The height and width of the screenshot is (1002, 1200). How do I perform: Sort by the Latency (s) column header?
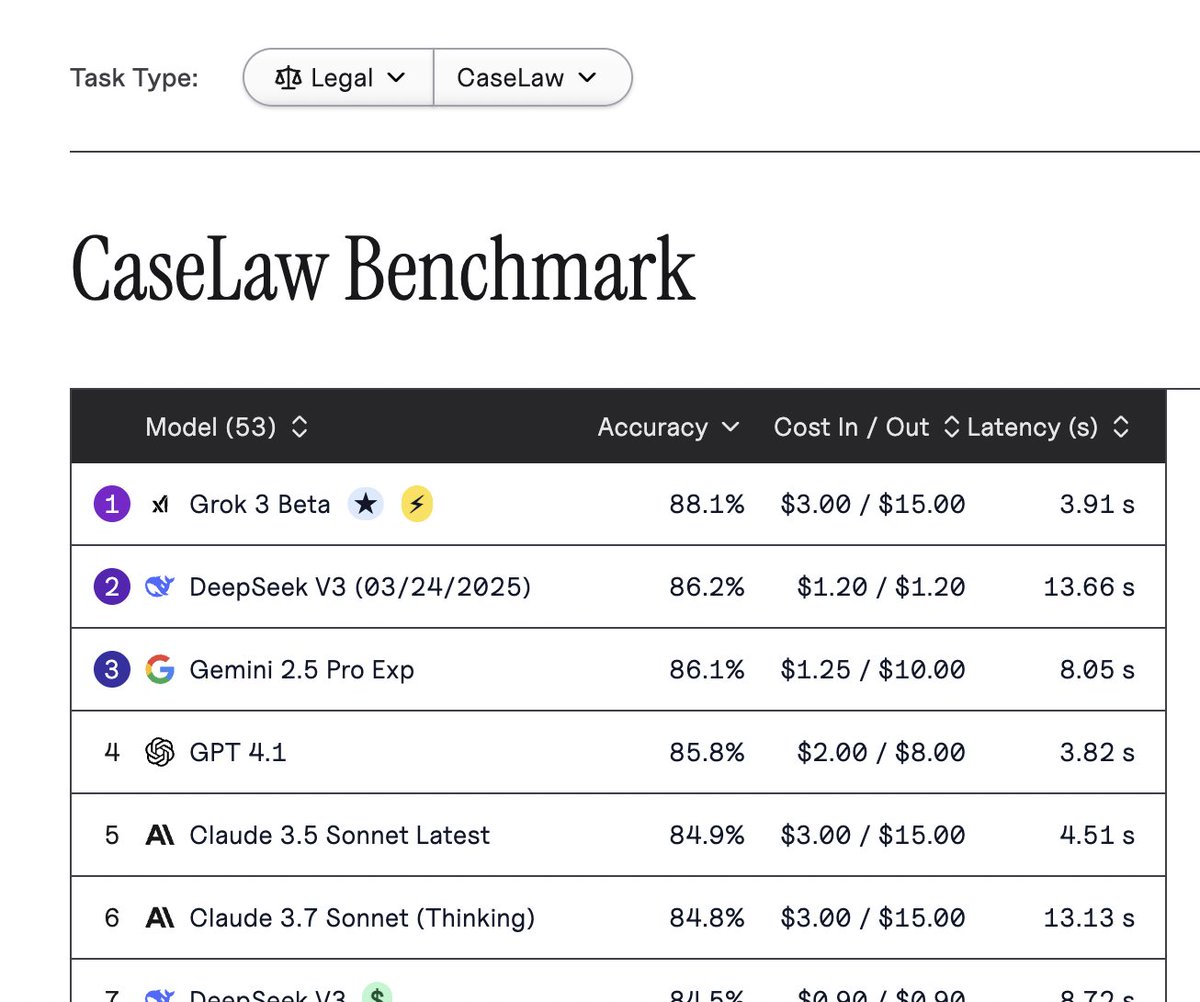tap(1049, 427)
